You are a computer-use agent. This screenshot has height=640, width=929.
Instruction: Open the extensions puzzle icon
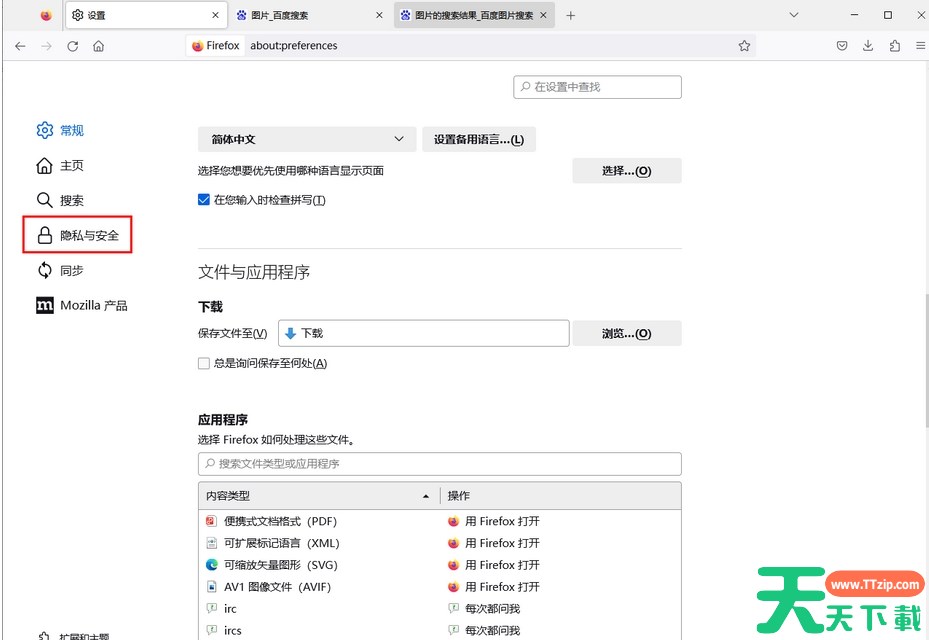click(894, 46)
